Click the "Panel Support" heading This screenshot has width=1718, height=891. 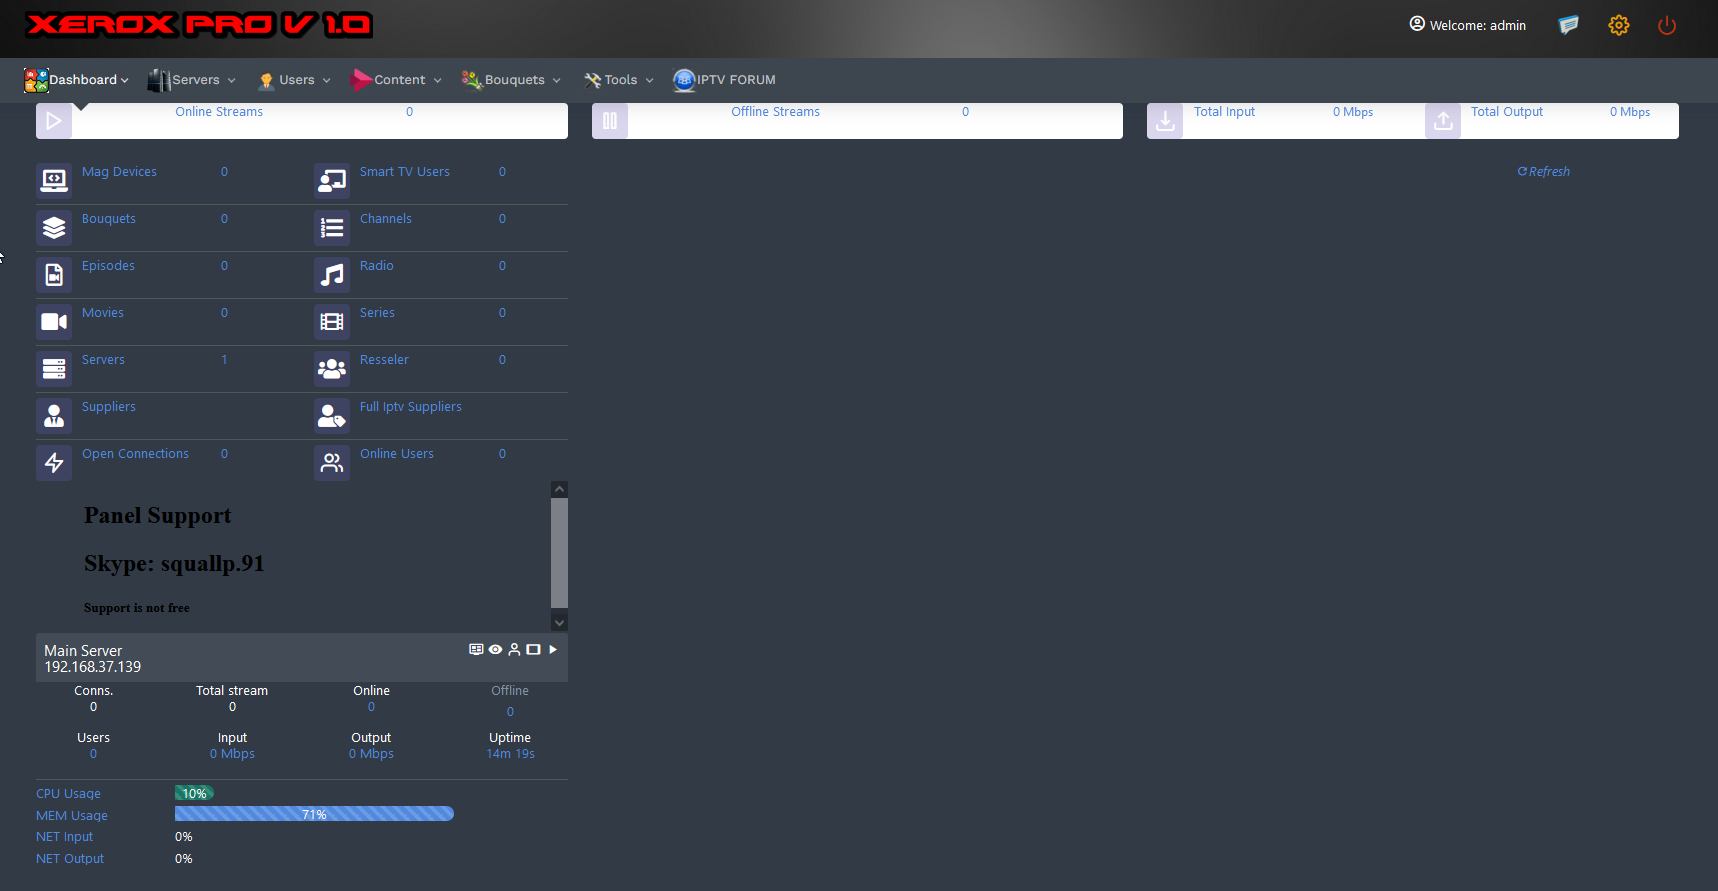[x=157, y=516]
